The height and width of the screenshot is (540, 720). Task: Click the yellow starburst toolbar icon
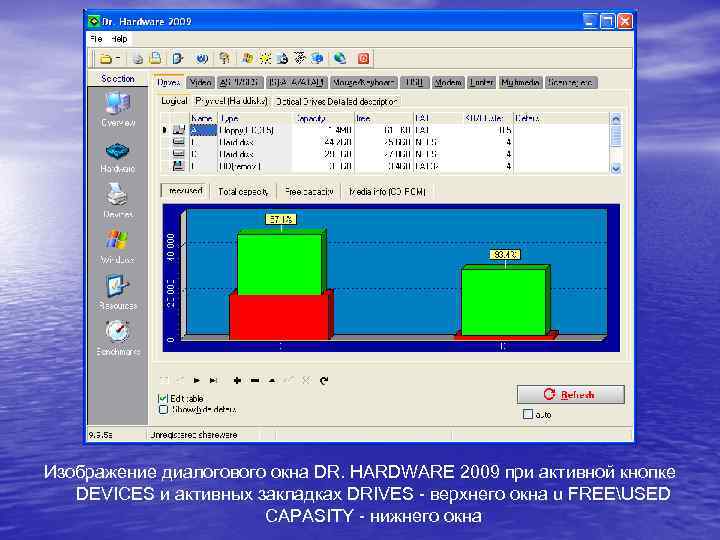(265, 58)
